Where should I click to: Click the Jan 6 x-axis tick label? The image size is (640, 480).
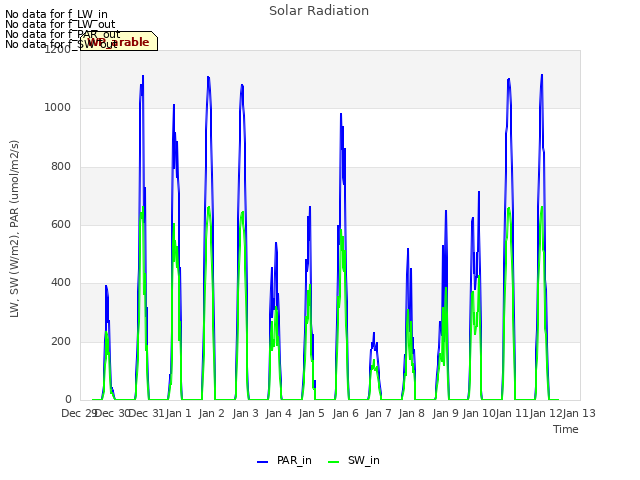pos(346,413)
